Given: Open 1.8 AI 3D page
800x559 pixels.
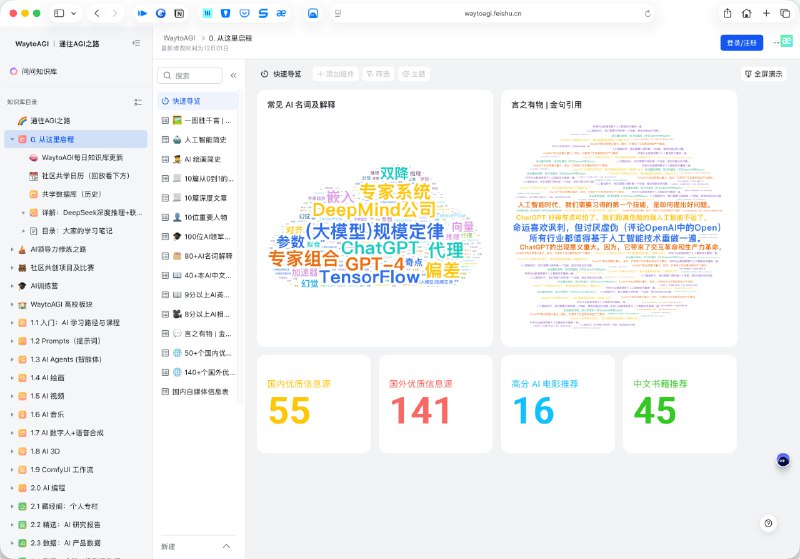Looking at the screenshot, I should (x=45, y=451).
